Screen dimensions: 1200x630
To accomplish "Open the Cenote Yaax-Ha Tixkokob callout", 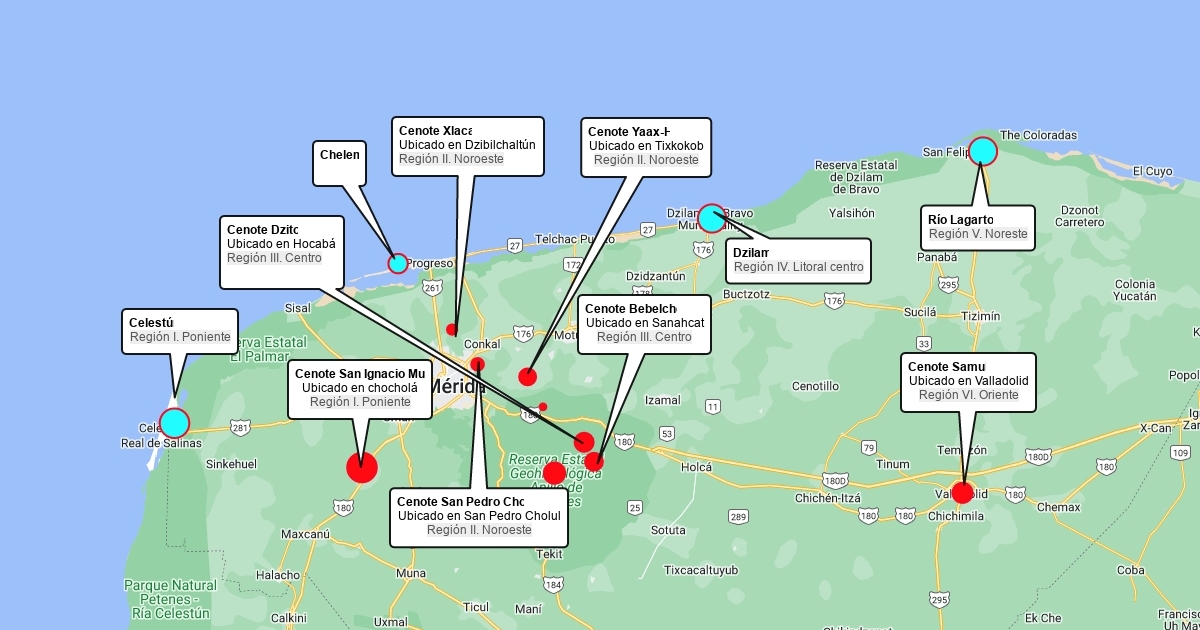I will point(645,146).
